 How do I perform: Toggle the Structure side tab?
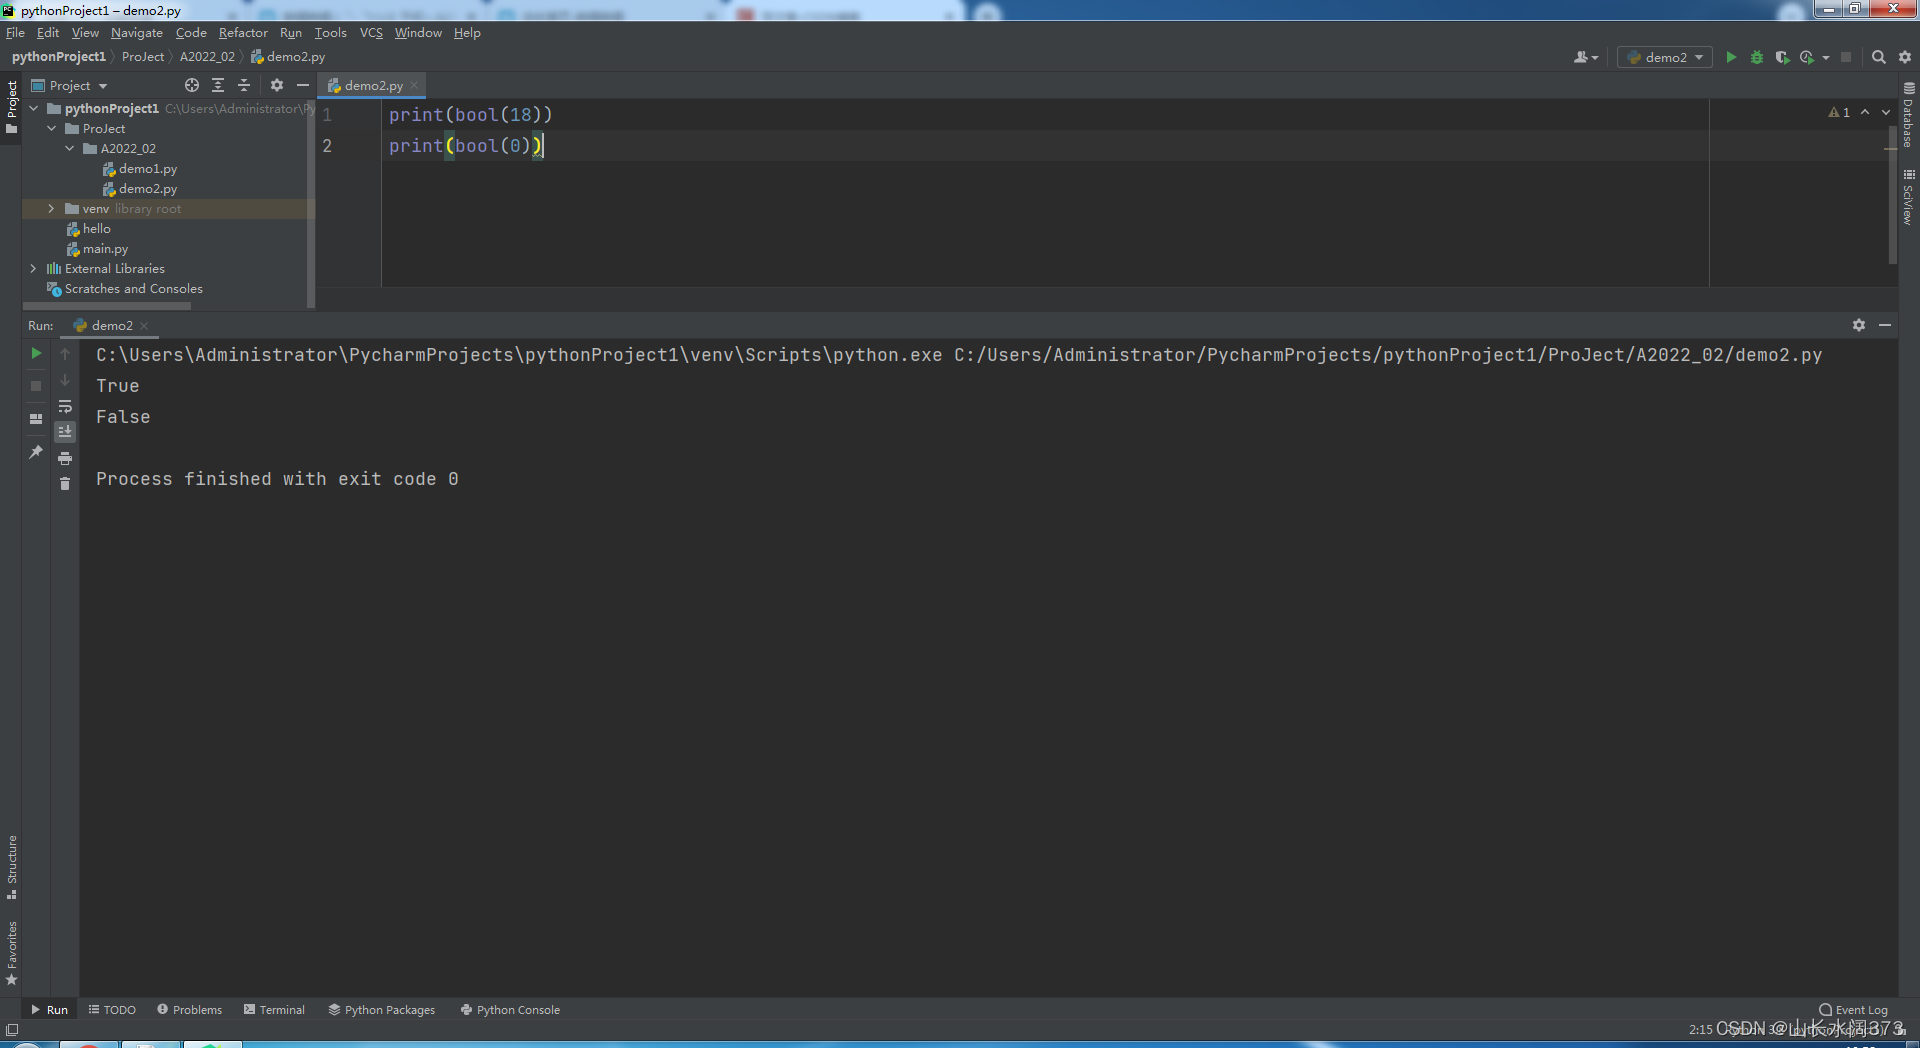(x=11, y=867)
